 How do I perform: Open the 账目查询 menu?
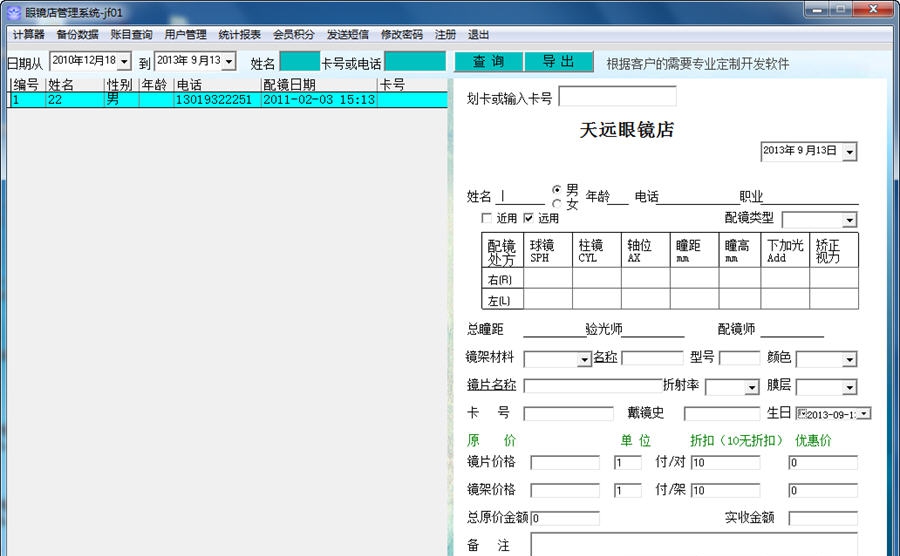click(x=131, y=34)
